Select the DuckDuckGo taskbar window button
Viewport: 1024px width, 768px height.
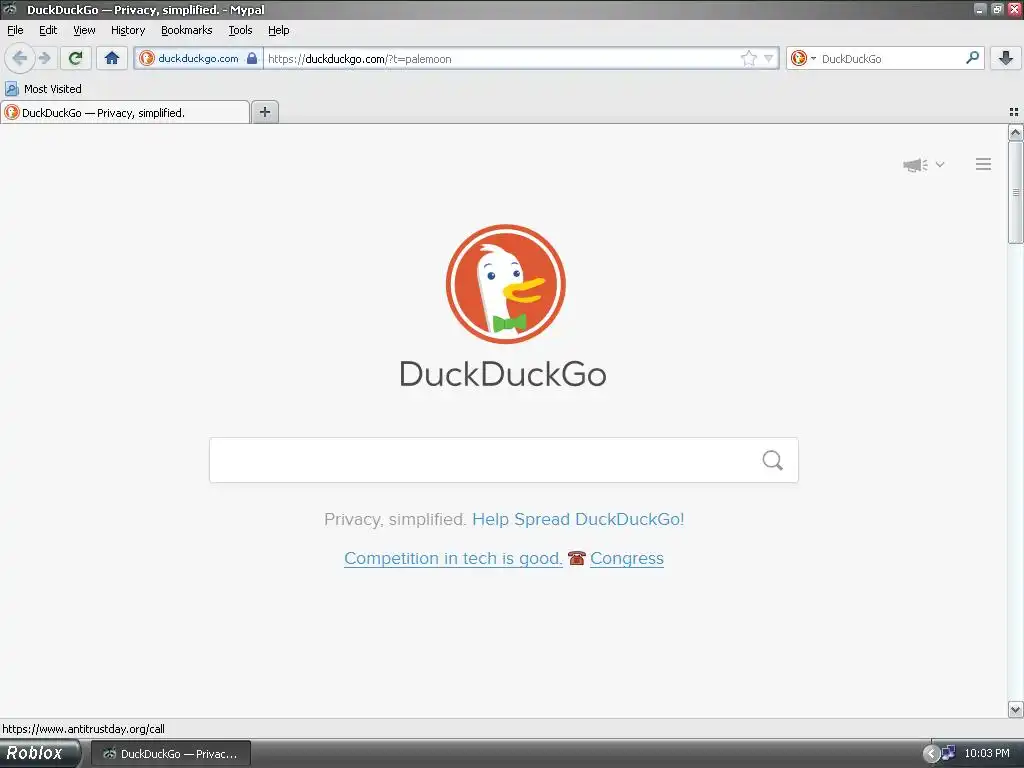pyautogui.click(x=170, y=754)
